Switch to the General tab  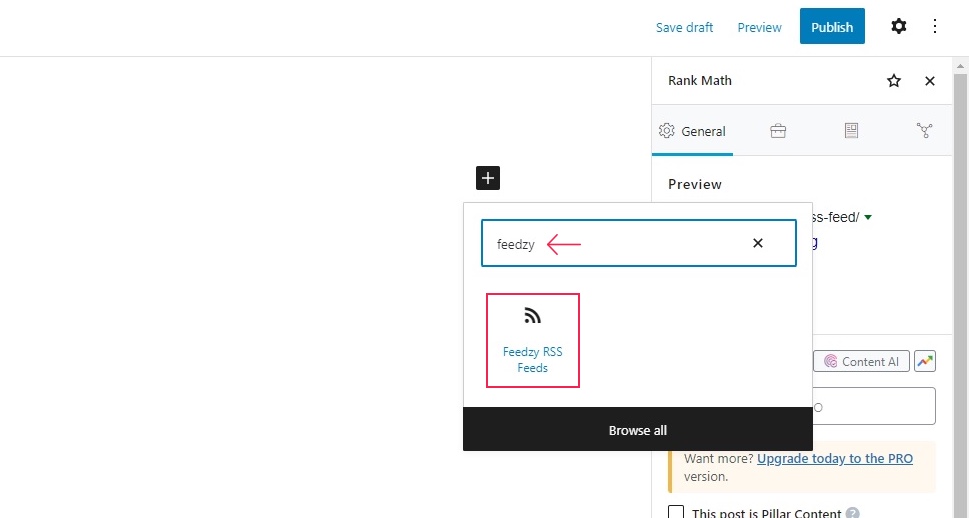tap(692, 131)
